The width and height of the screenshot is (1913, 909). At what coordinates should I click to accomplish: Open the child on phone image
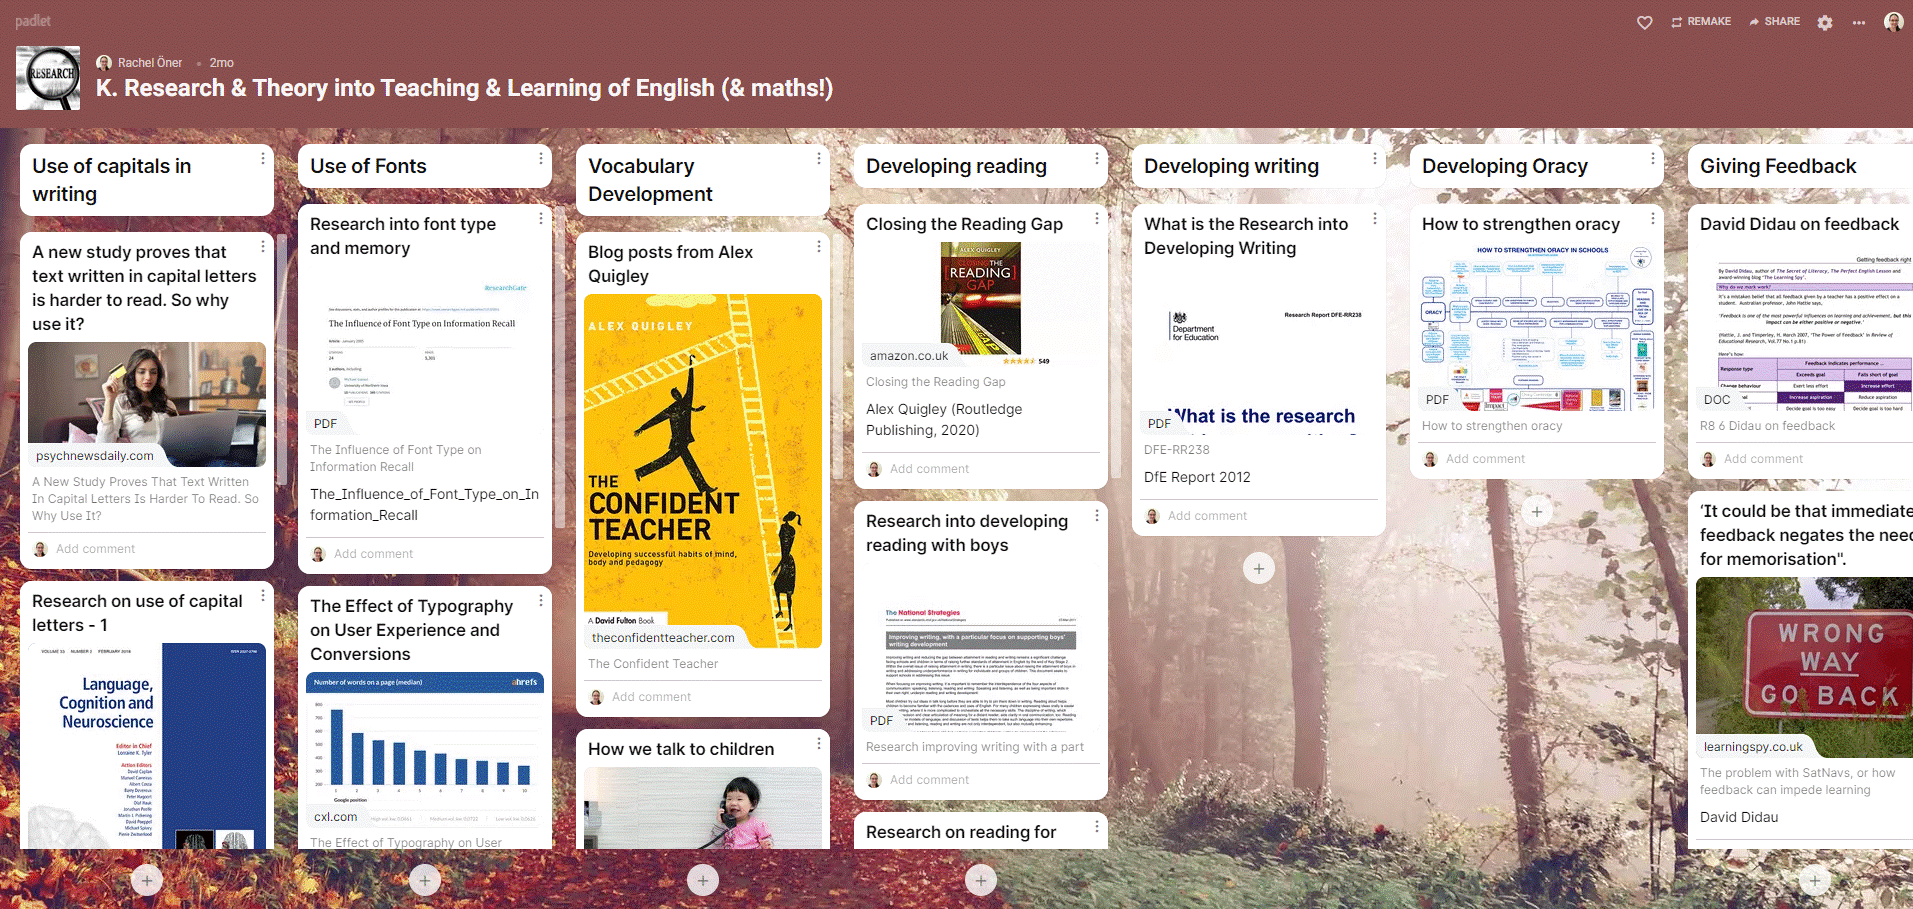coord(703,808)
